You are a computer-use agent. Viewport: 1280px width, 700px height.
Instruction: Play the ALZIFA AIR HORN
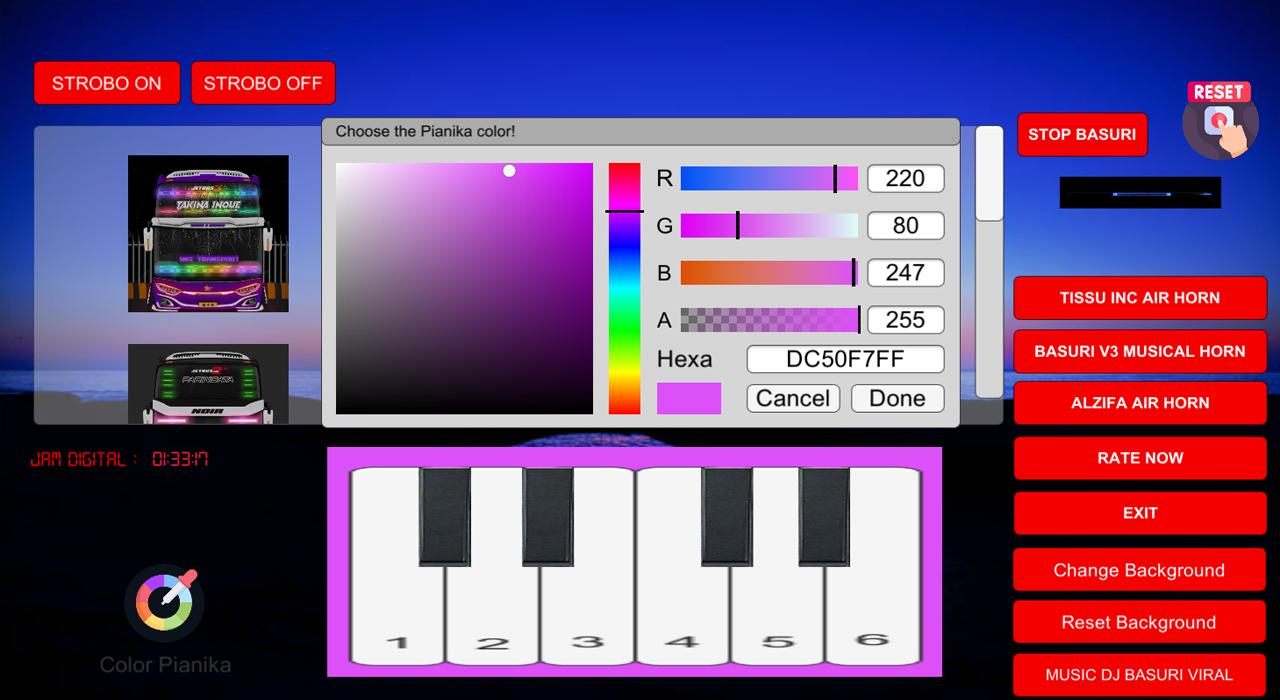[1140, 403]
